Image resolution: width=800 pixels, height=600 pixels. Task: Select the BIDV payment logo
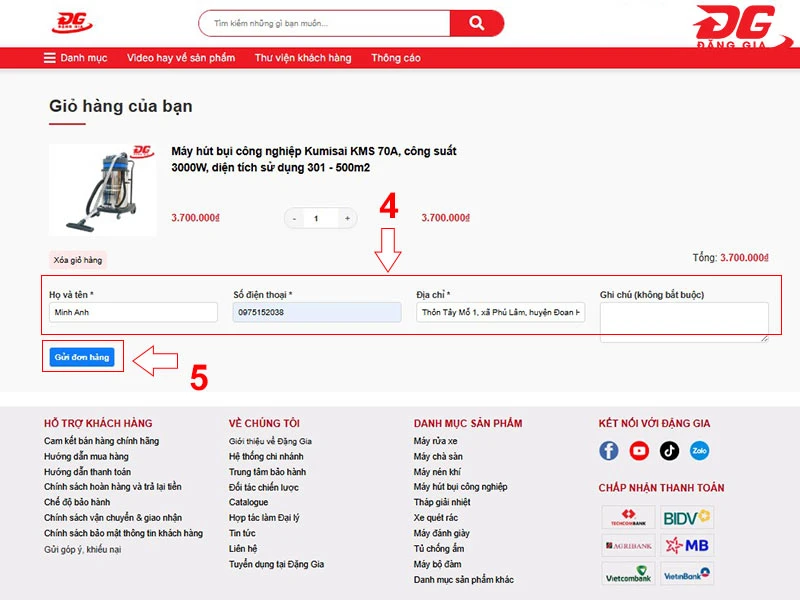pyautogui.click(x=689, y=518)
